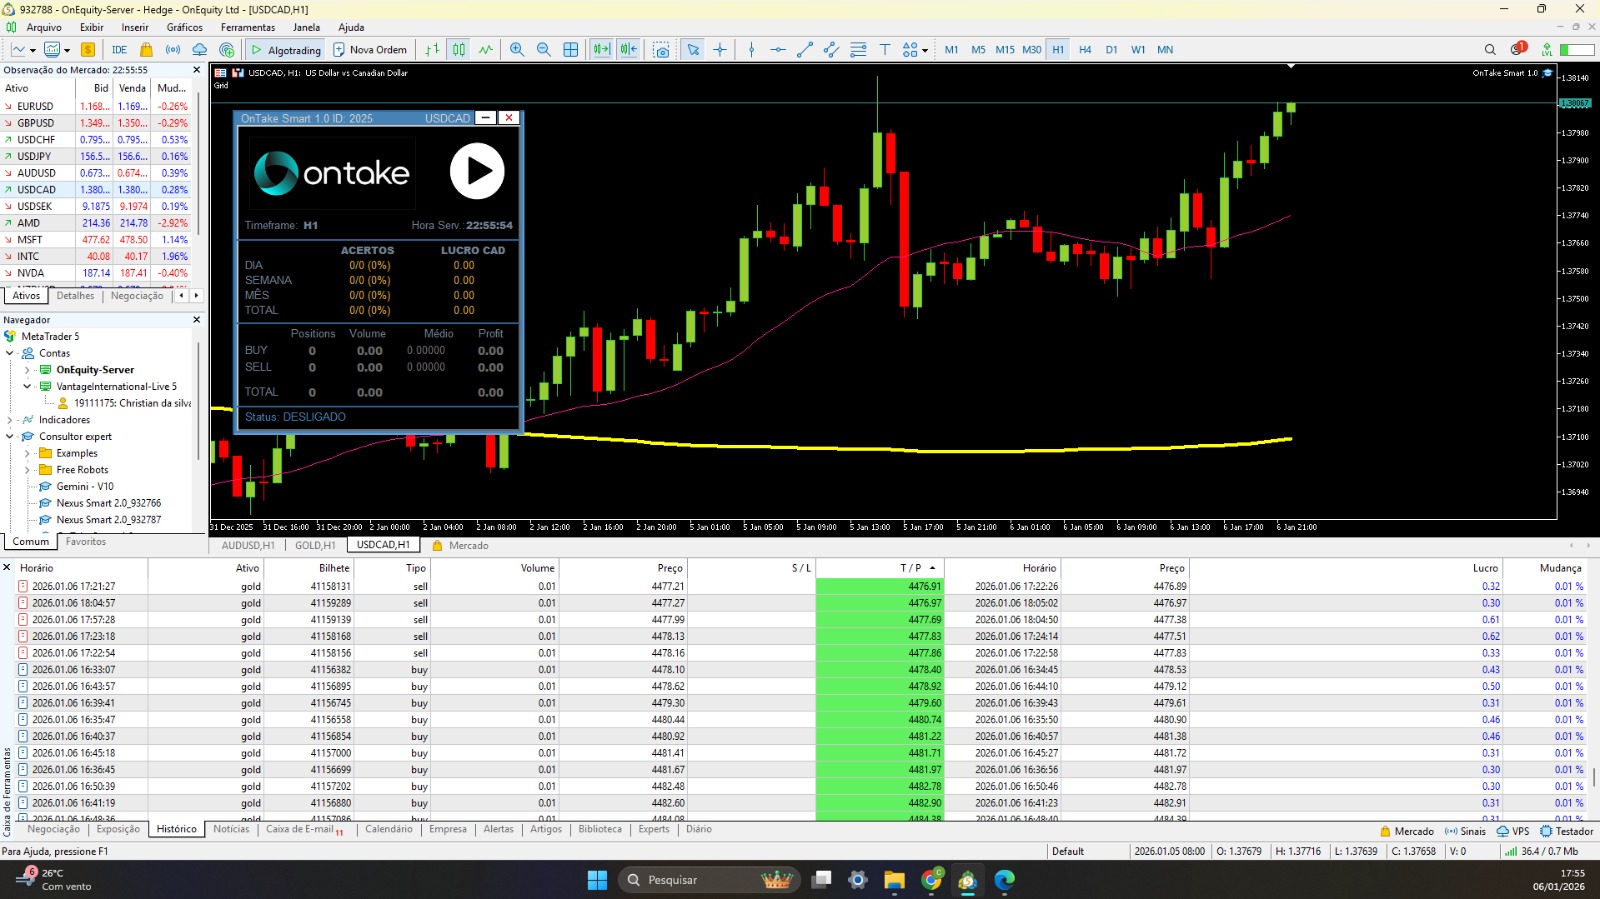Viewport: 1600px width, 899px height.
Task: Select the cursor arrow tool
Action: (693, 50)
